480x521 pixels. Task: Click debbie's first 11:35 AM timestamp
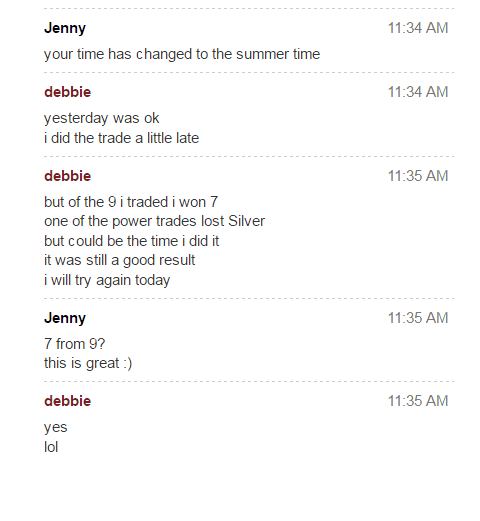point(418,176)
